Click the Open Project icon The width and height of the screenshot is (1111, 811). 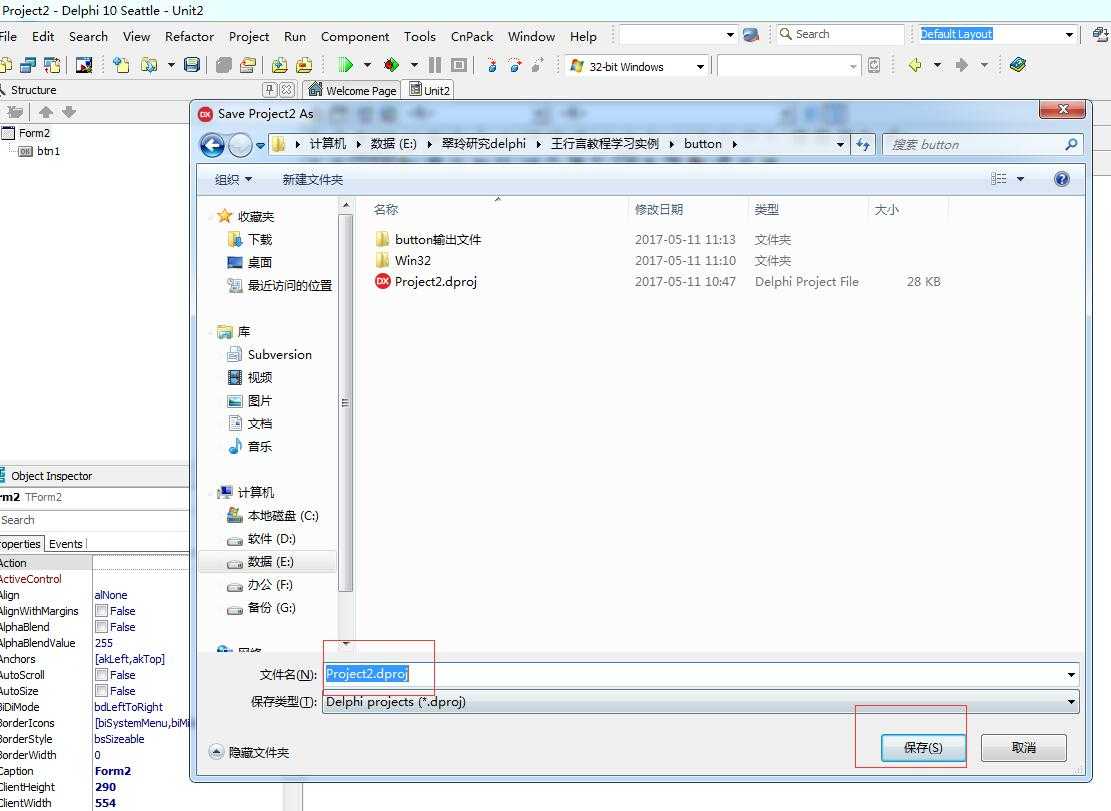248,65
